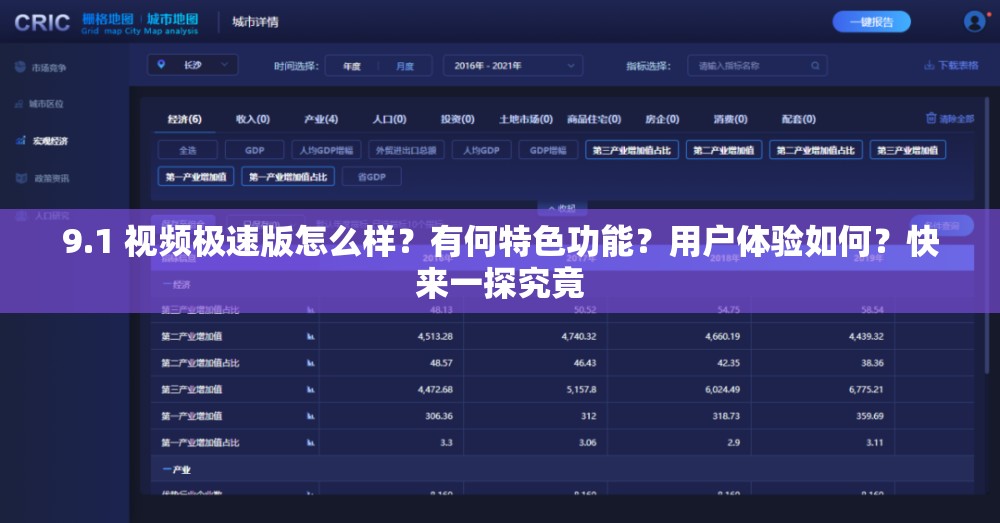Click the CRIC logo
The height and width of the screenshot is (523, 1000).
click(42, 22)
